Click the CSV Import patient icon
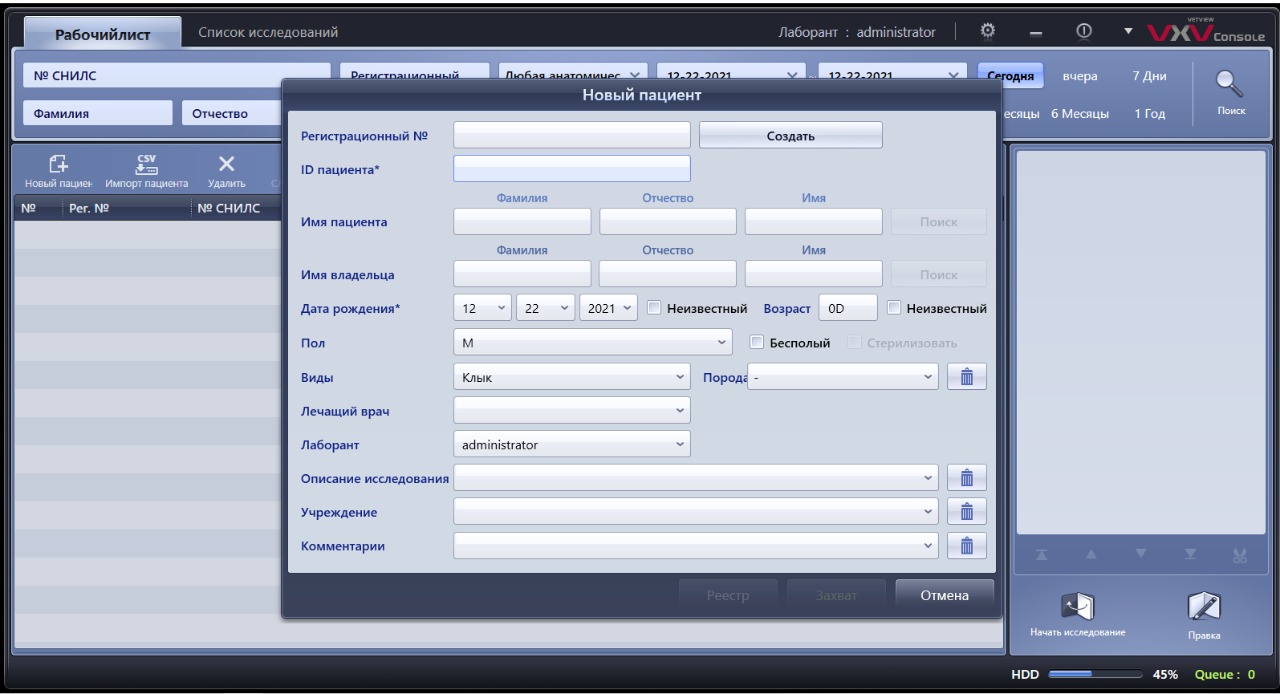Viewport: 1280px width, 694px height. click(147, 165)
